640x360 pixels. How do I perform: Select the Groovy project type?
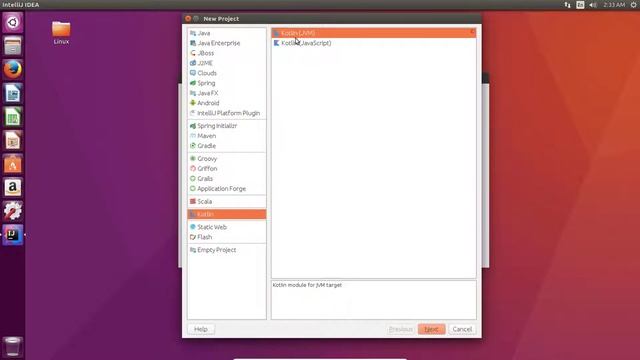[227, 158]
